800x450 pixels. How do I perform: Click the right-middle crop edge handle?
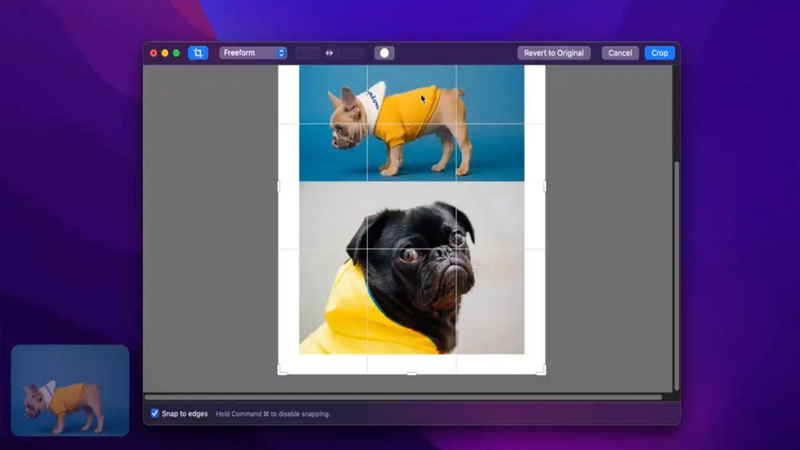pyautogui.click(x=545, y=186)
